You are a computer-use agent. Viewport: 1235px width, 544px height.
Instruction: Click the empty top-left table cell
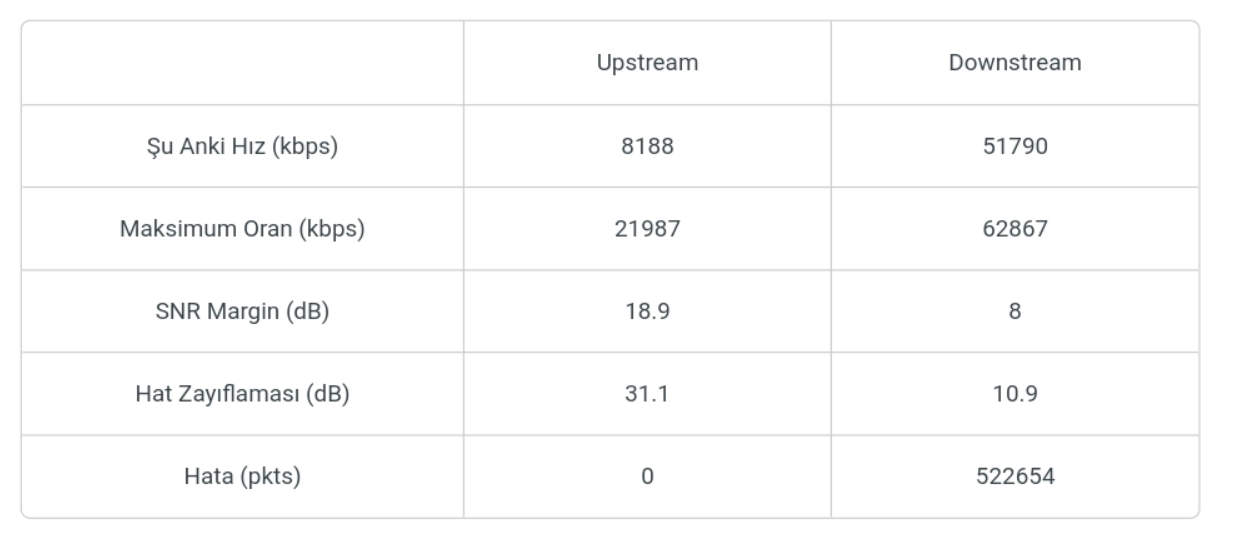241,63
